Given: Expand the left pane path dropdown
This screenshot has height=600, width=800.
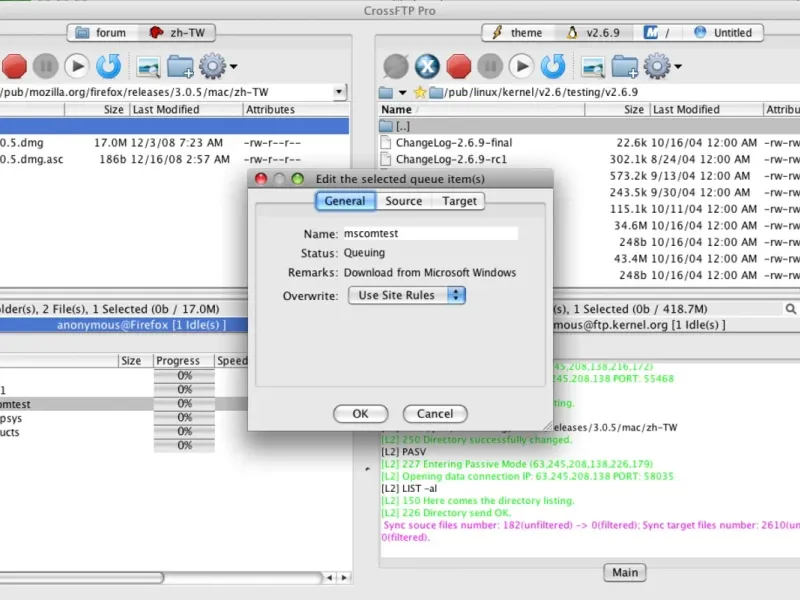Looking at the screenshot, I should pos(339,92).
